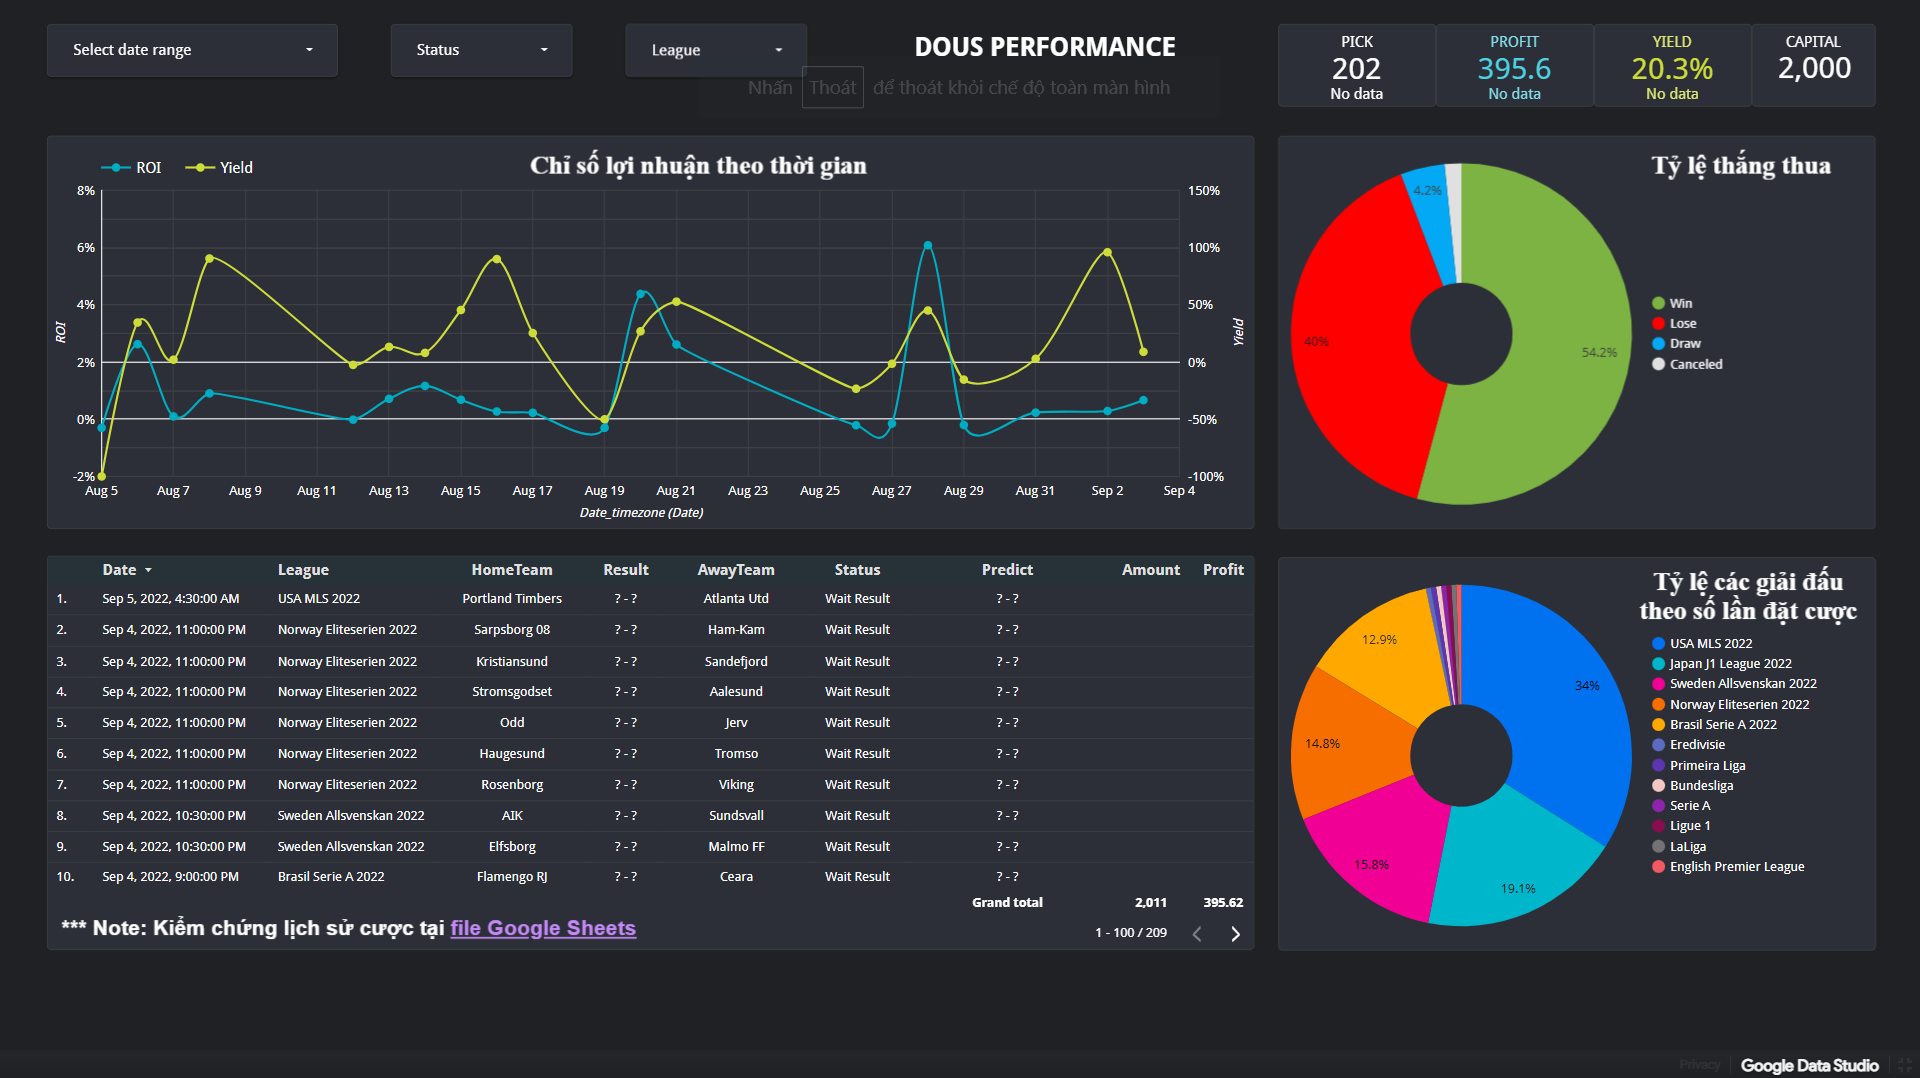Toggle Draw series in win-loss legend
Image resolution: width=1920 pixels, height=1078 pixels.
pyautogui.click(x=1684, y=344)
